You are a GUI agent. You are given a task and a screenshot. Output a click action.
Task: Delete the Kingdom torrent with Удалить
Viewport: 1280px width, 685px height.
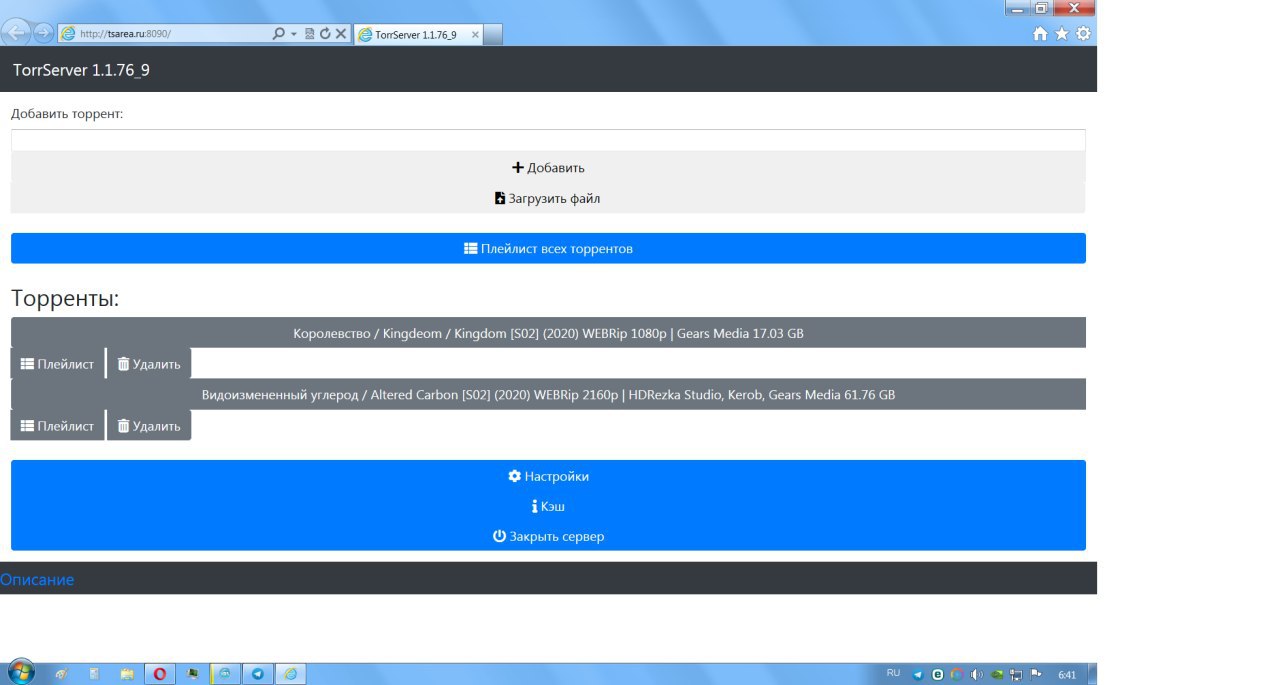(x=149, y=364)
